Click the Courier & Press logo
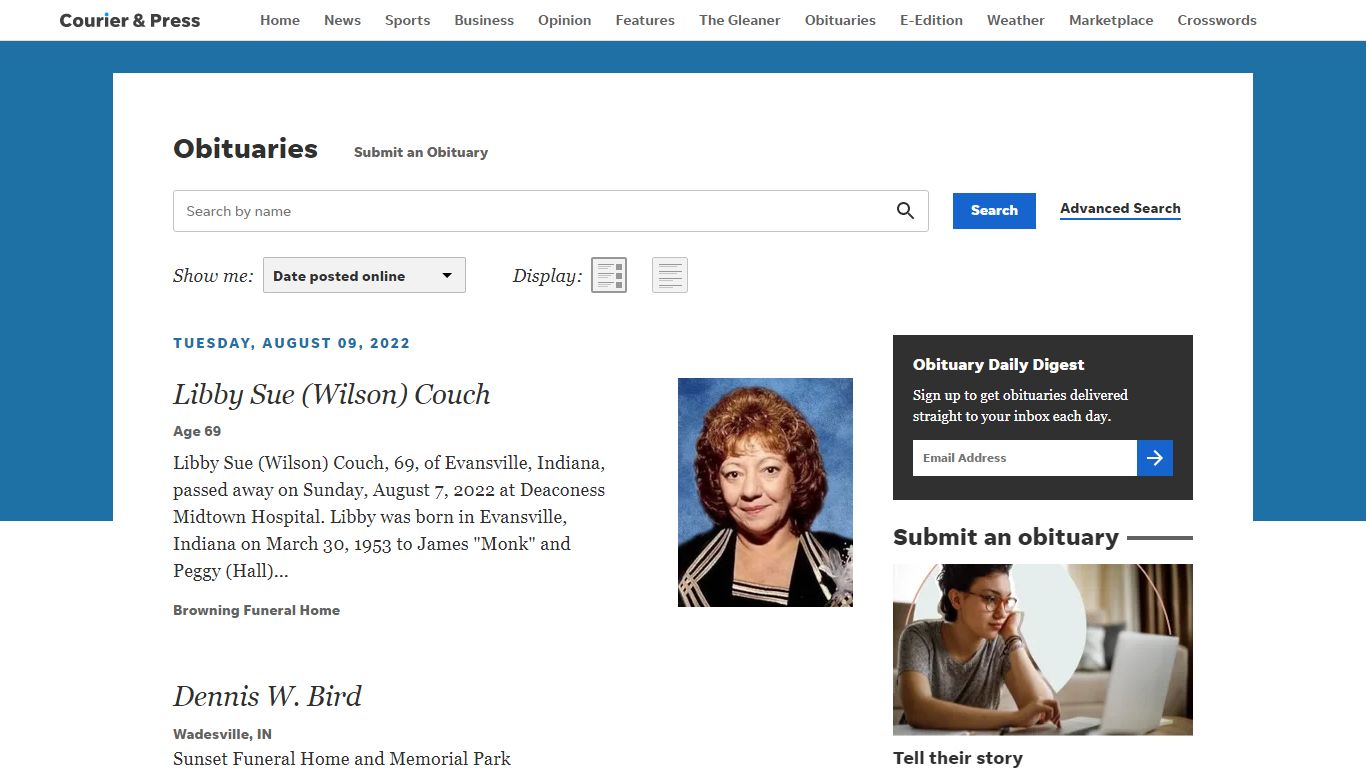1366x768 pixels. pos(130,20)
